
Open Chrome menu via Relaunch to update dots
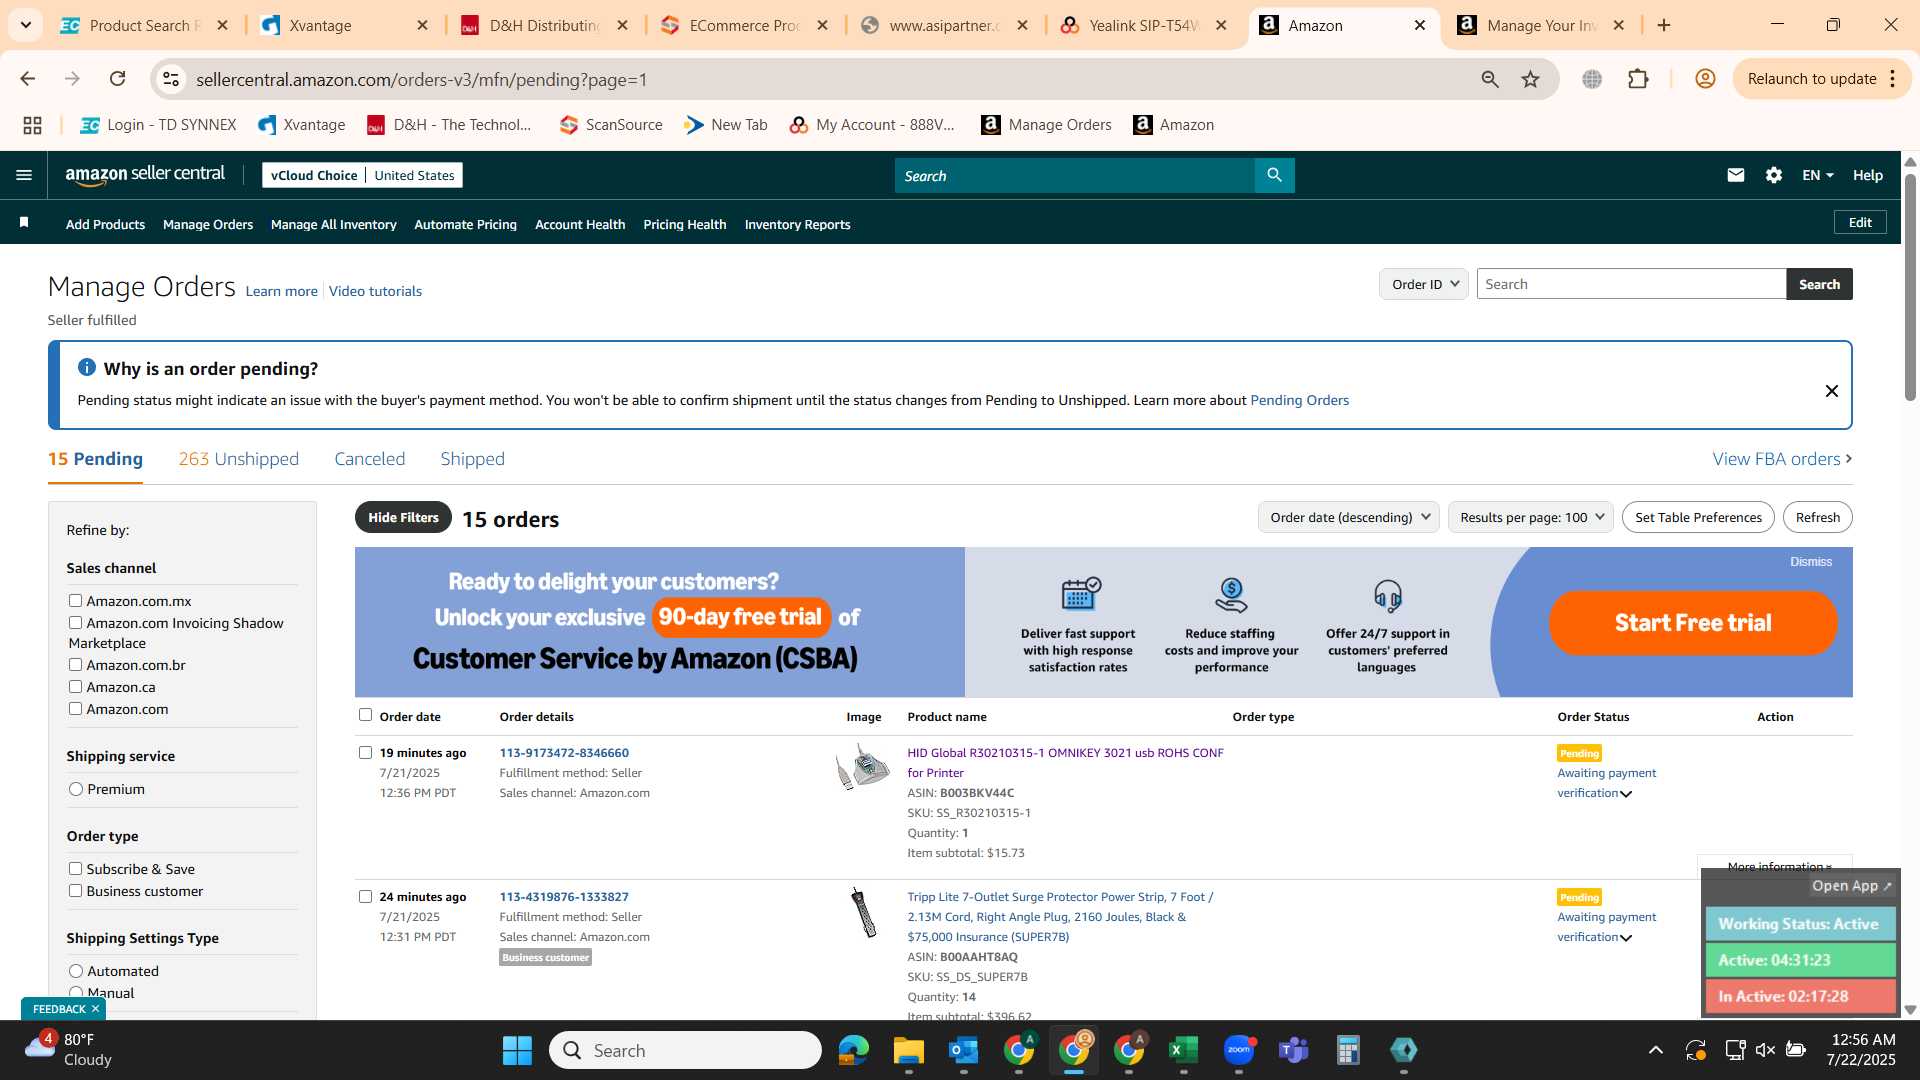[1893, 79]
